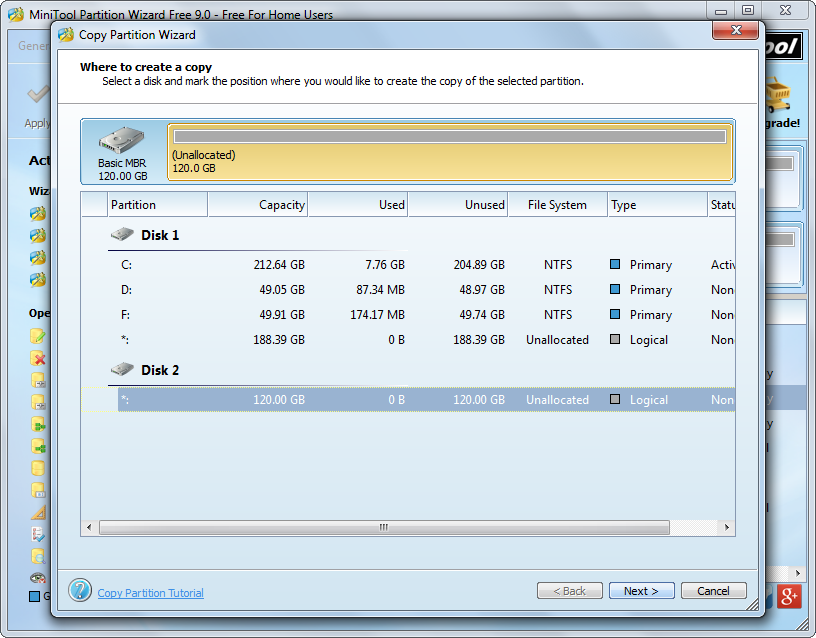Screen dimensions: 816x638
Task: Click the magnifier explore partition icon in sidebar
Action: pyautogui.click(x=38, y=556)
